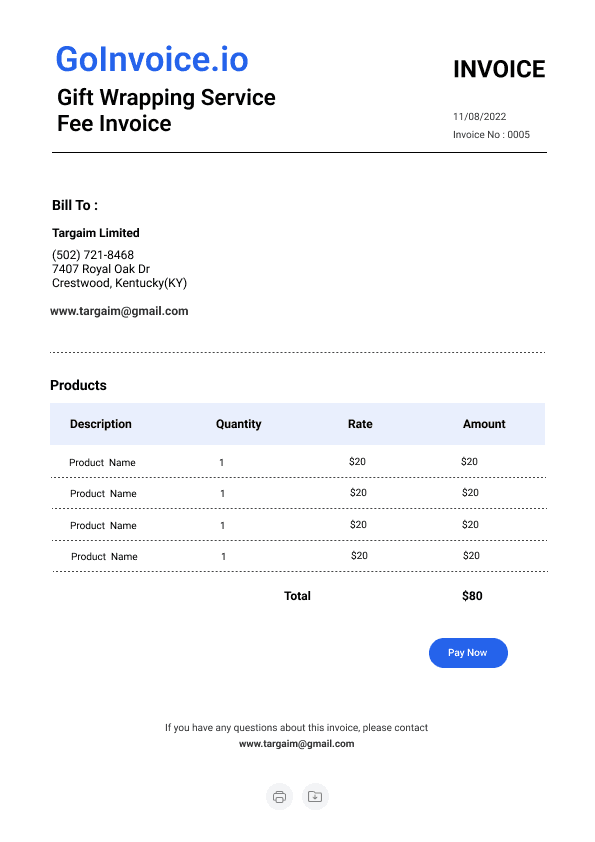Click the 7407 Royal Oak Dr address
Viewport: 595px width, 842px height.
click(101, 269)
